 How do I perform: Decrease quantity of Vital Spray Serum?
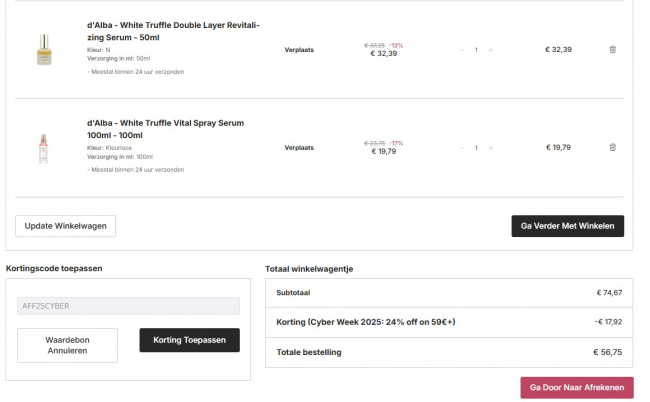(462, 147)
